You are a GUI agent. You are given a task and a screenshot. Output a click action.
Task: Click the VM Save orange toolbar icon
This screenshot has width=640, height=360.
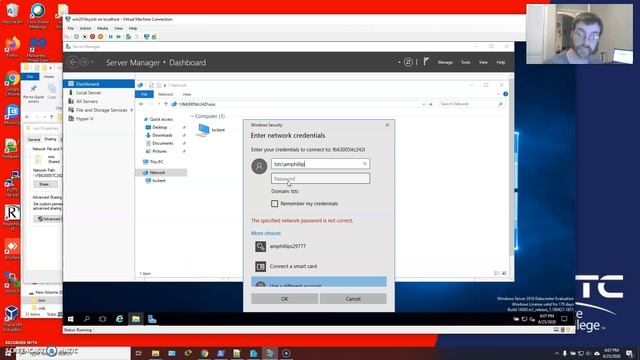[100, 37]
